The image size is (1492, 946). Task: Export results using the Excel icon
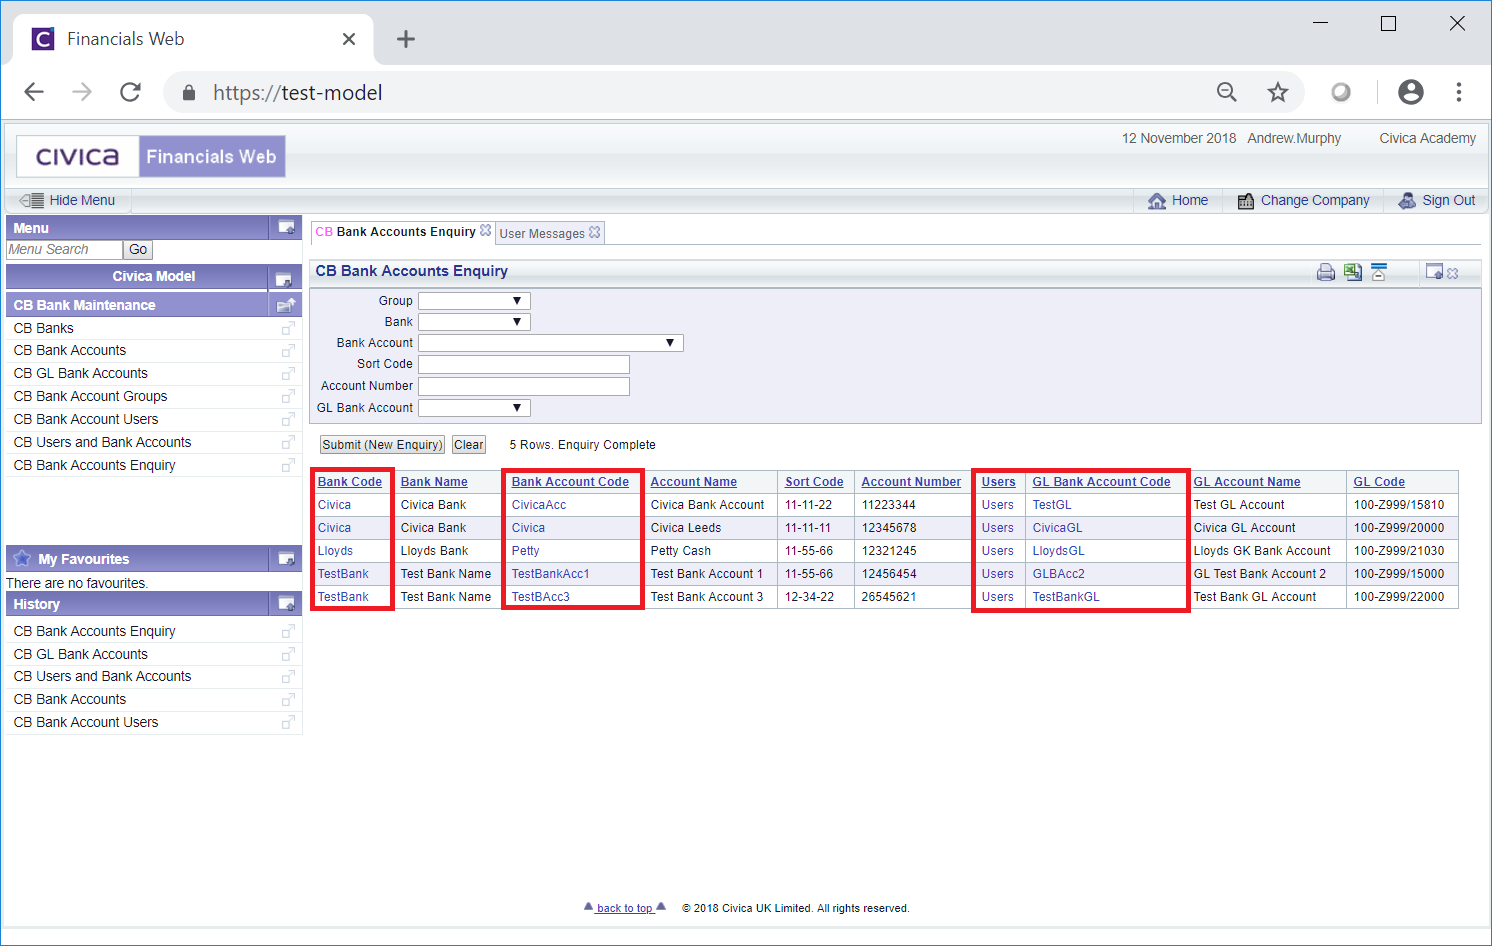coord(1353,272)
